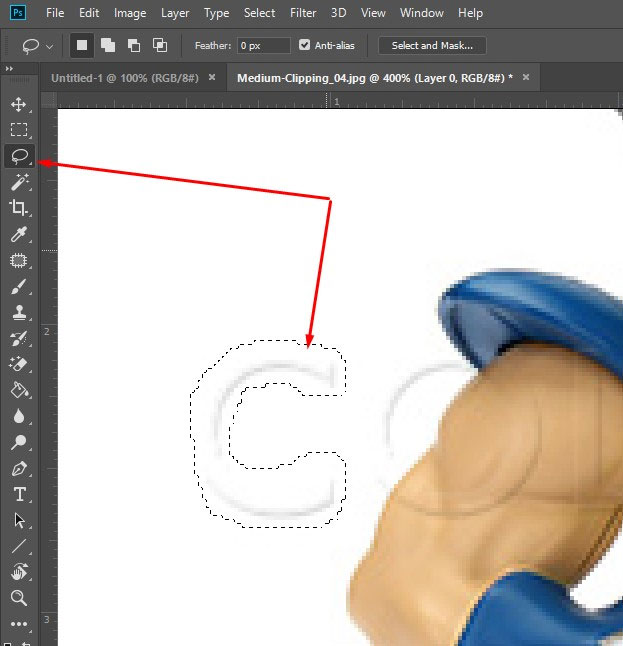Screen dimensions: 623x646
Task: Select the Clone Stamp tool
Action: [x=19, y=312]
